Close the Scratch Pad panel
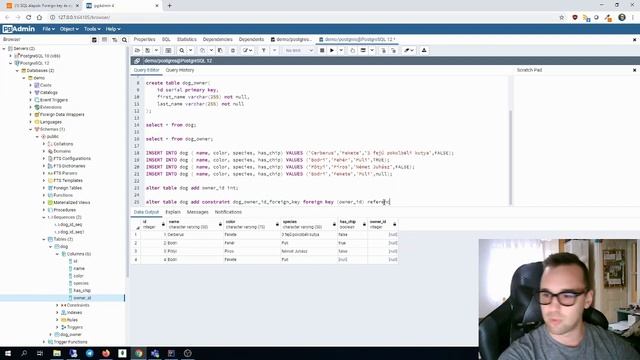 point(634,70)
